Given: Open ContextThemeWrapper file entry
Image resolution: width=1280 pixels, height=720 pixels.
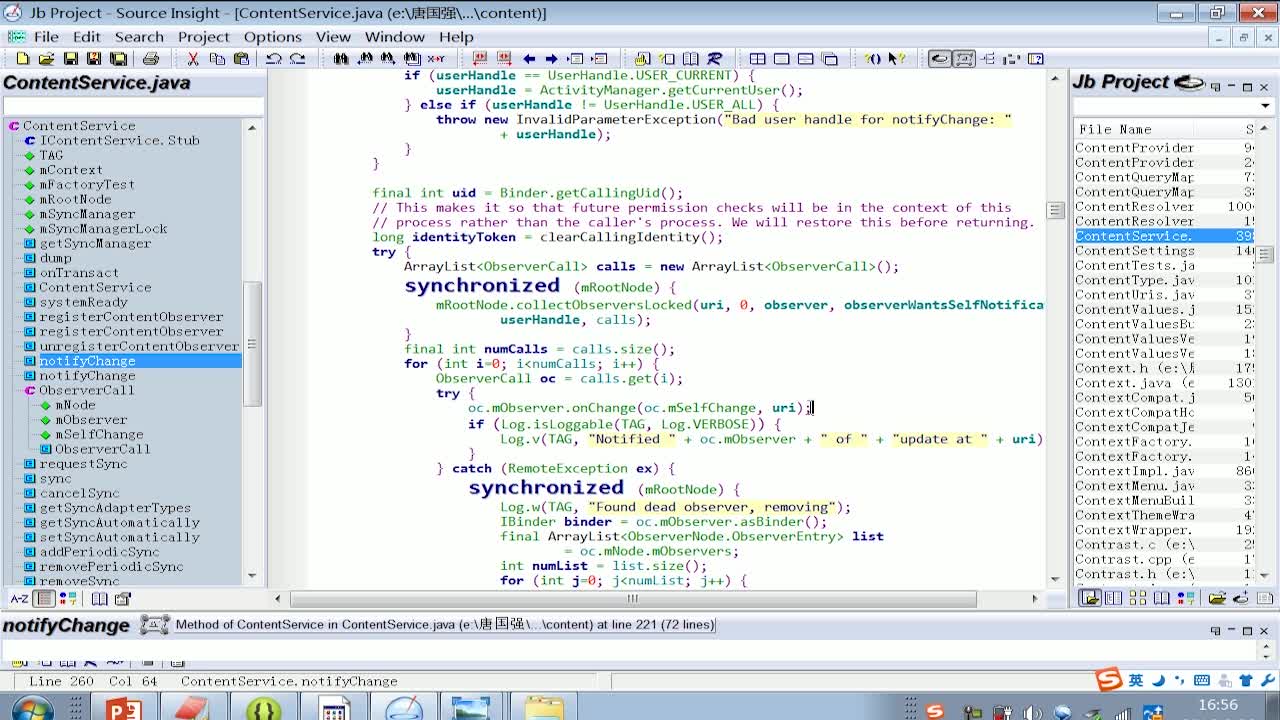Looking at the screenshot, I should pyautogui.click(x=1134, y=515).
